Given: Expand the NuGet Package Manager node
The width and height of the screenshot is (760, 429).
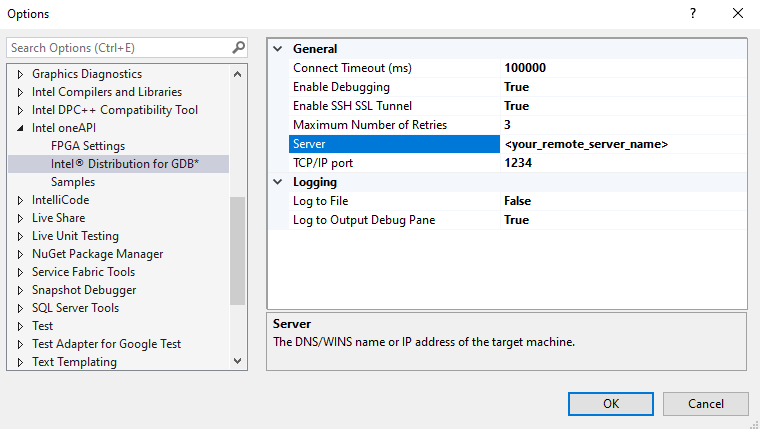Looking at the screenshot, I should click(x=20, y=254).
